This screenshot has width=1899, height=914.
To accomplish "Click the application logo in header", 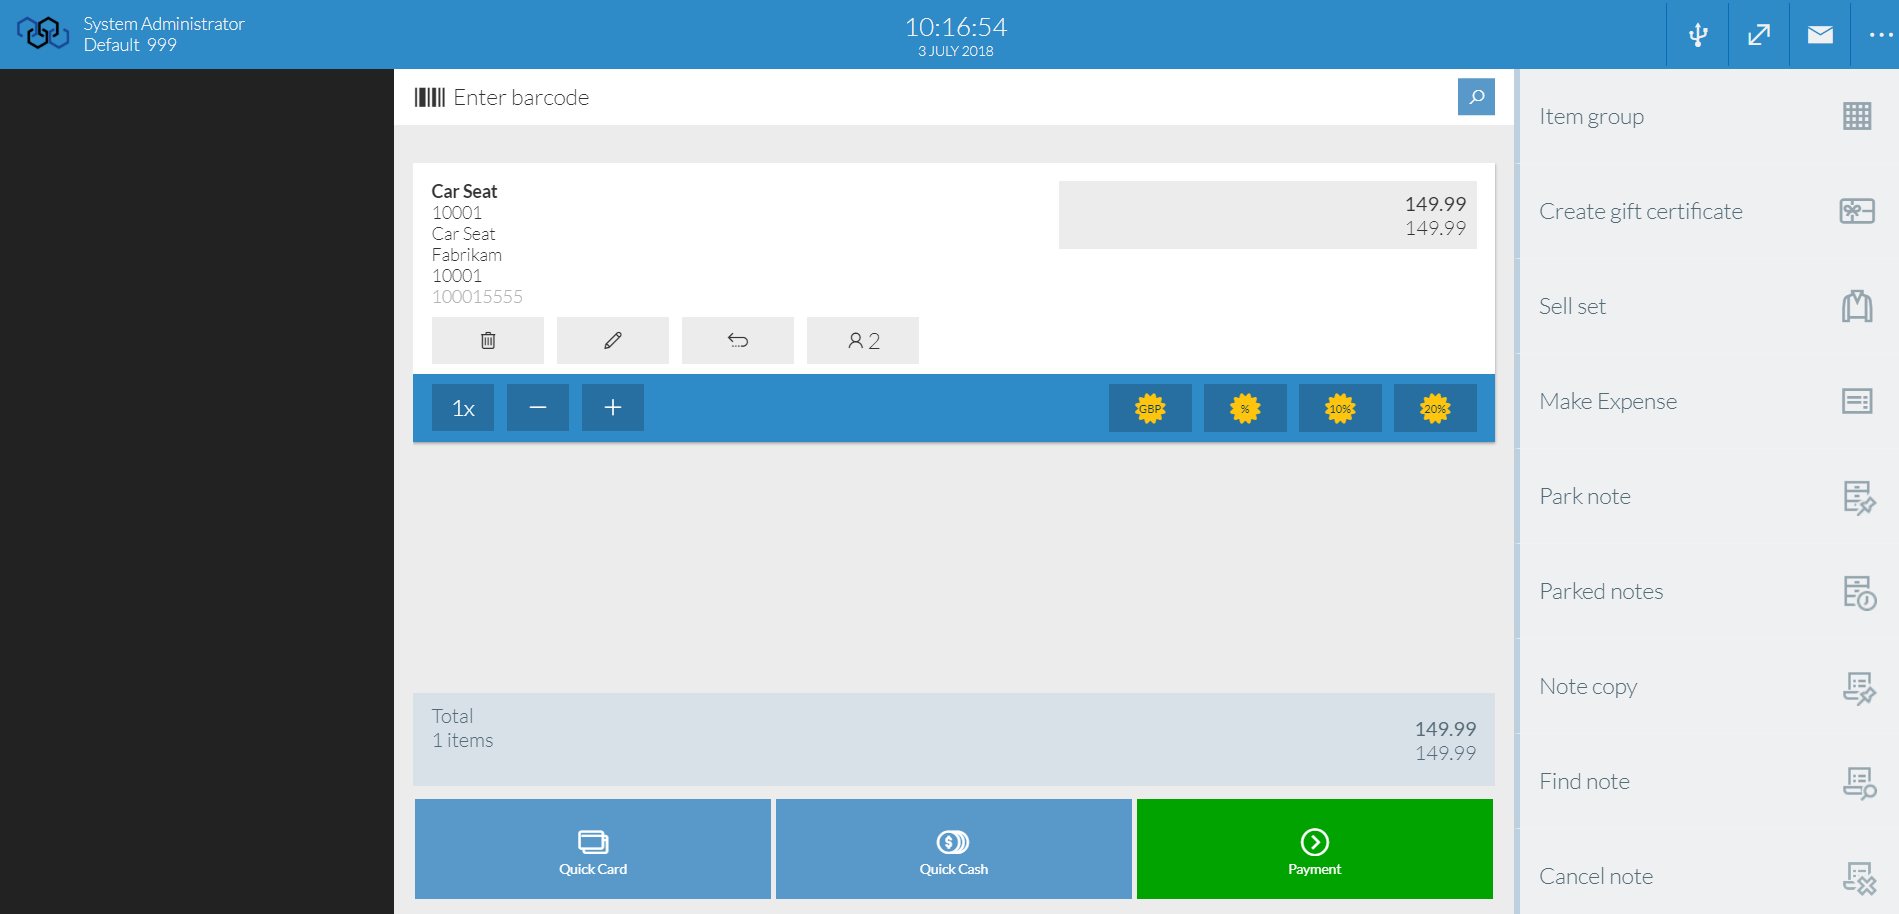I will pyautogui.click(x=43, y=34).
